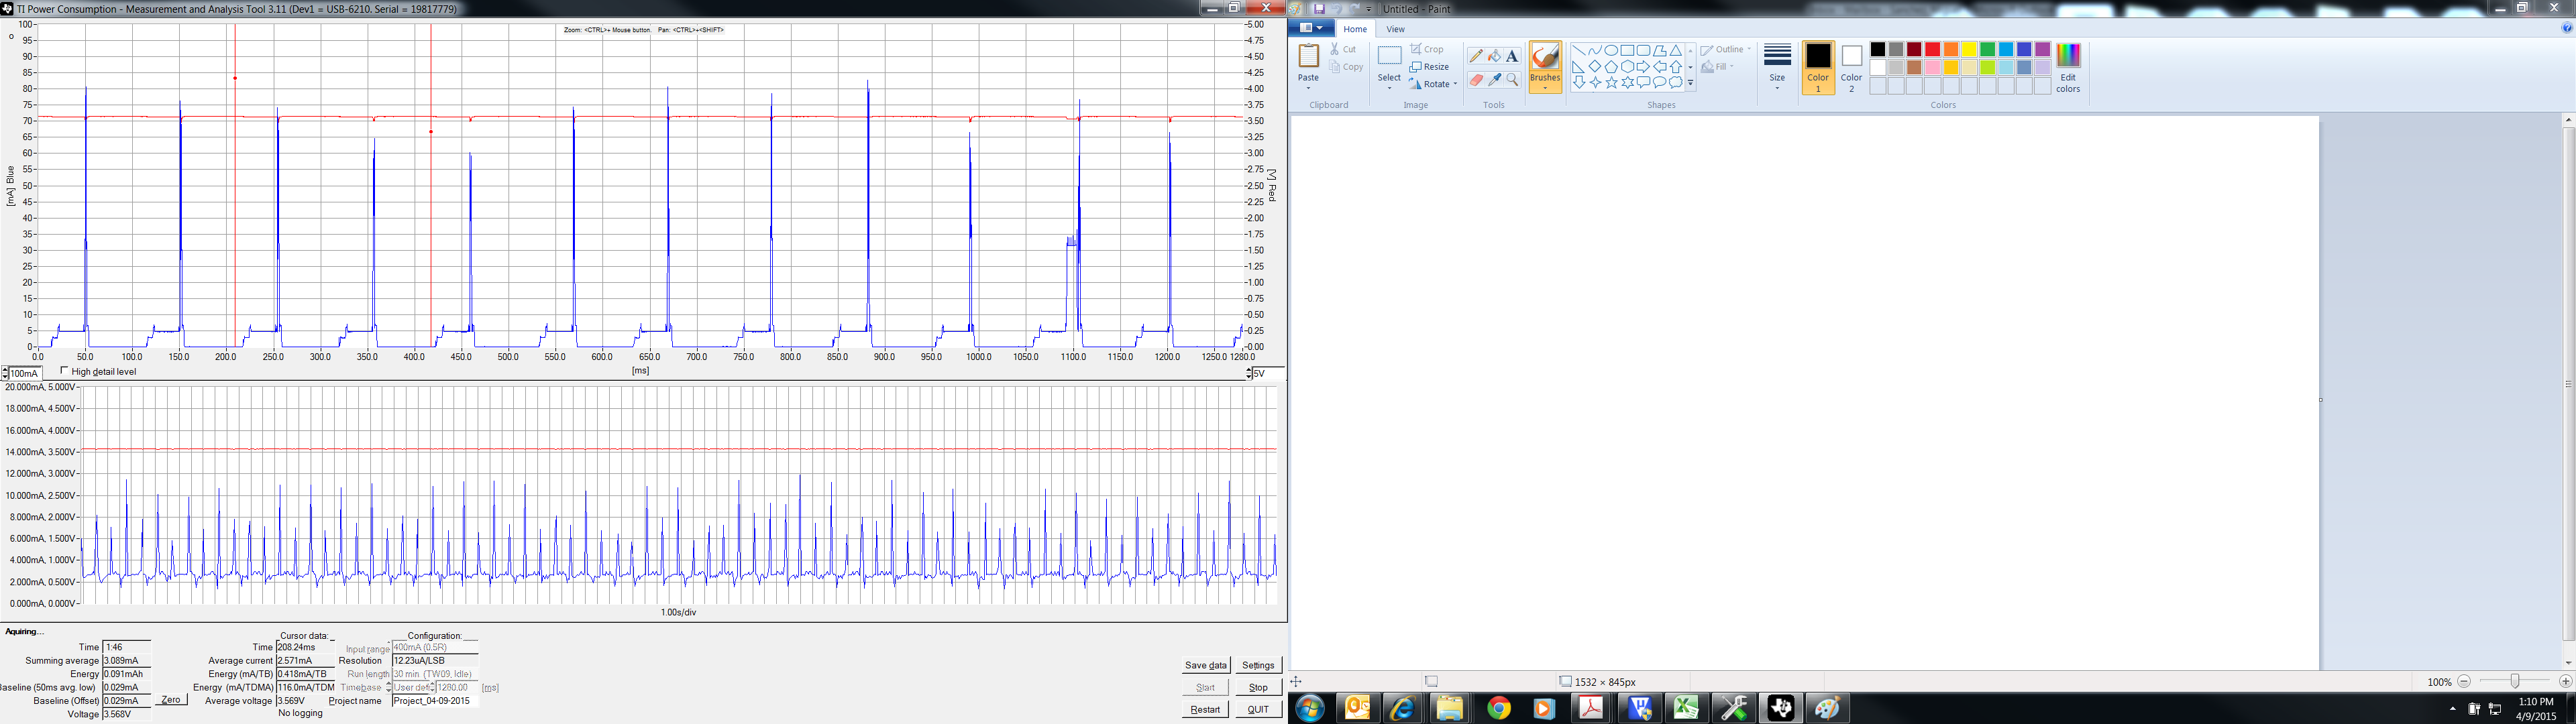The image size is (2576, 724).
Task: Choose the Cloud callout shape
Action: coord(1675,83)
